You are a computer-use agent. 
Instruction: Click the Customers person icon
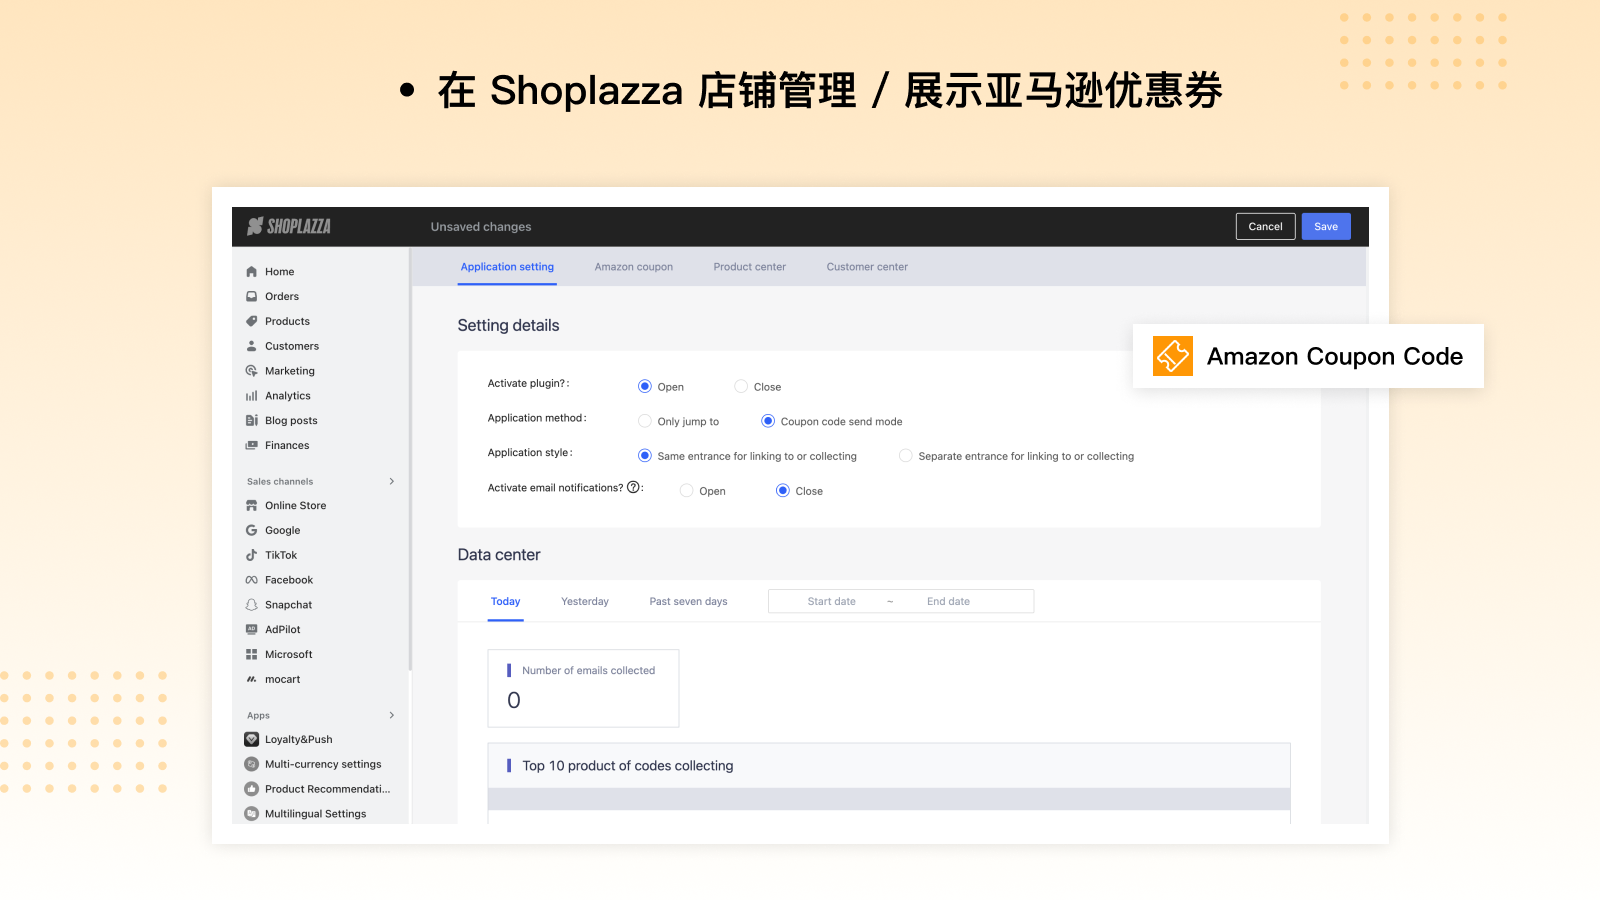252,346
